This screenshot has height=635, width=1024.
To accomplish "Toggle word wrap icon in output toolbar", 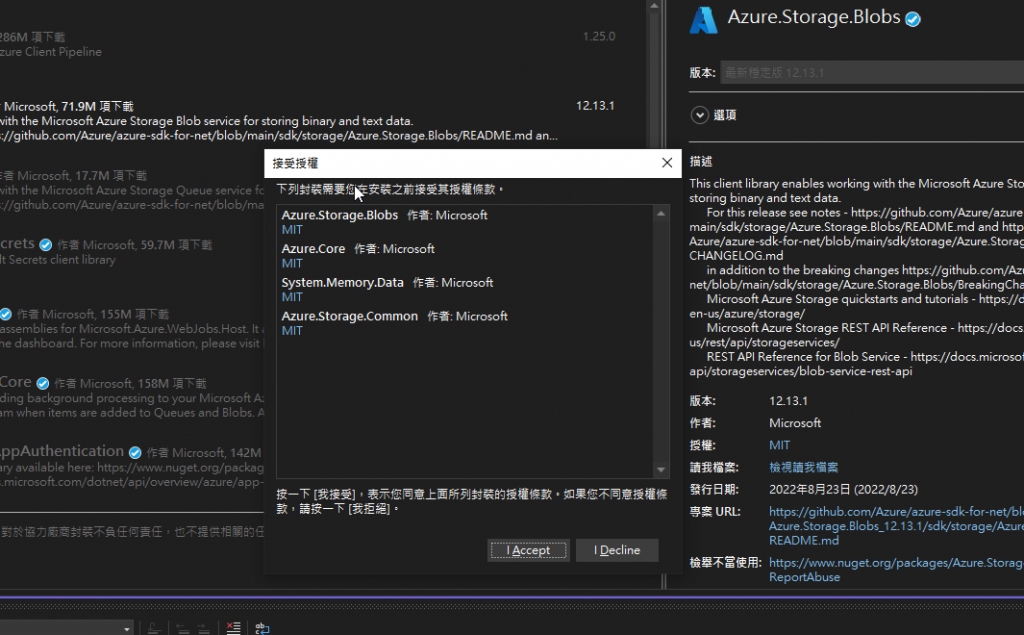I will point(262,628).
